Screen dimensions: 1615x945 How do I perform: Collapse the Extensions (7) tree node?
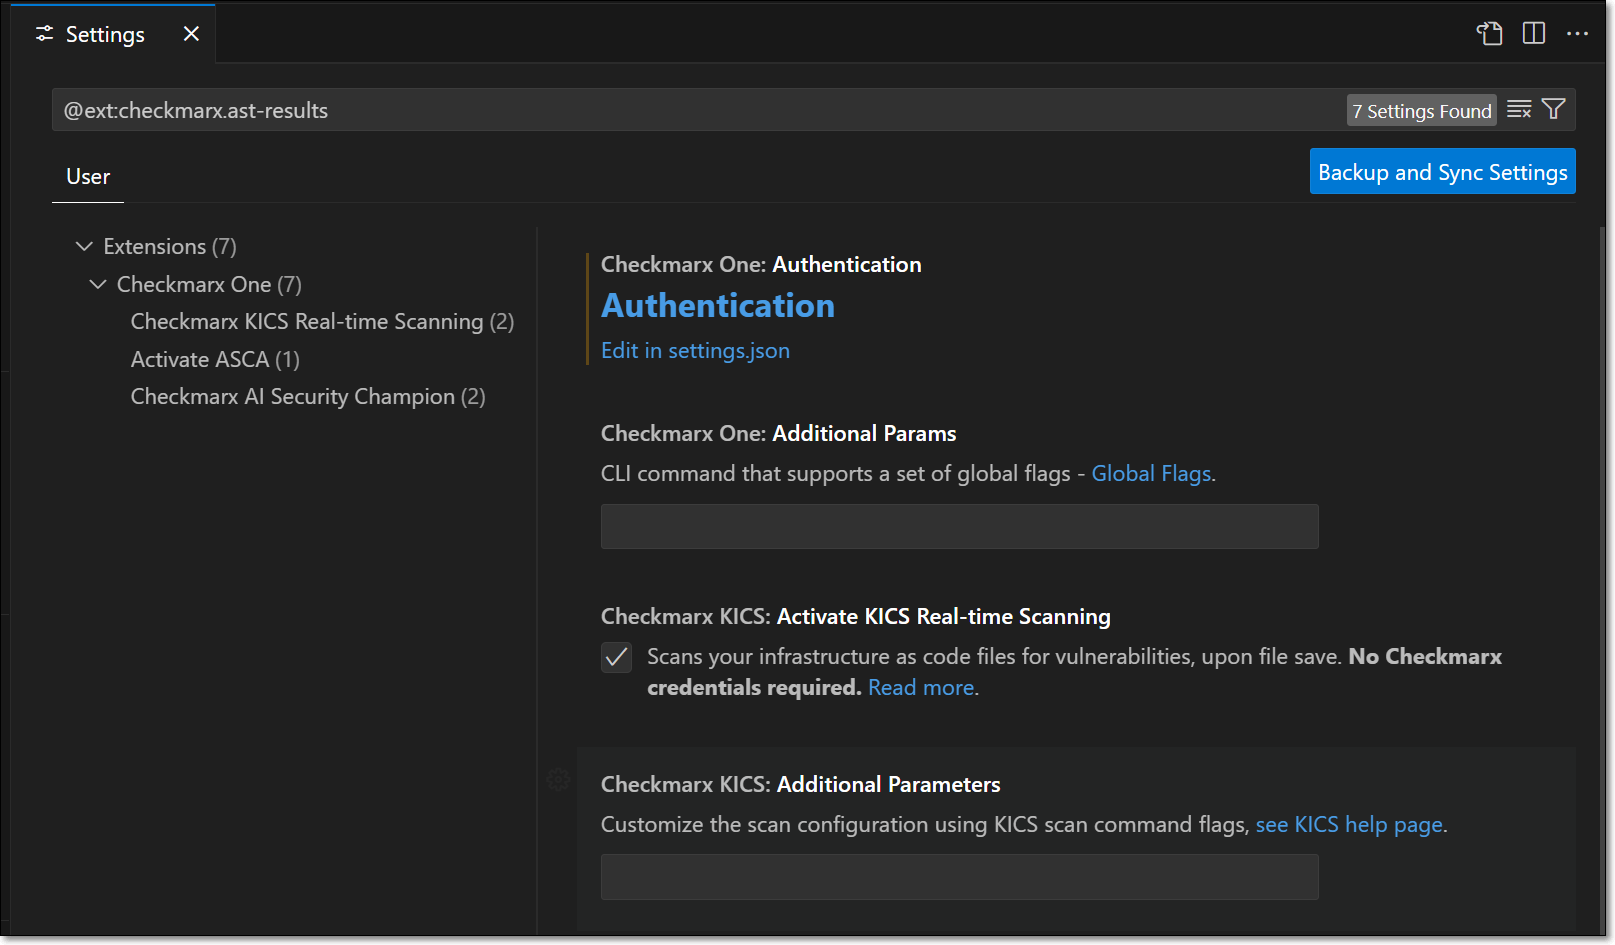(84, 246)
